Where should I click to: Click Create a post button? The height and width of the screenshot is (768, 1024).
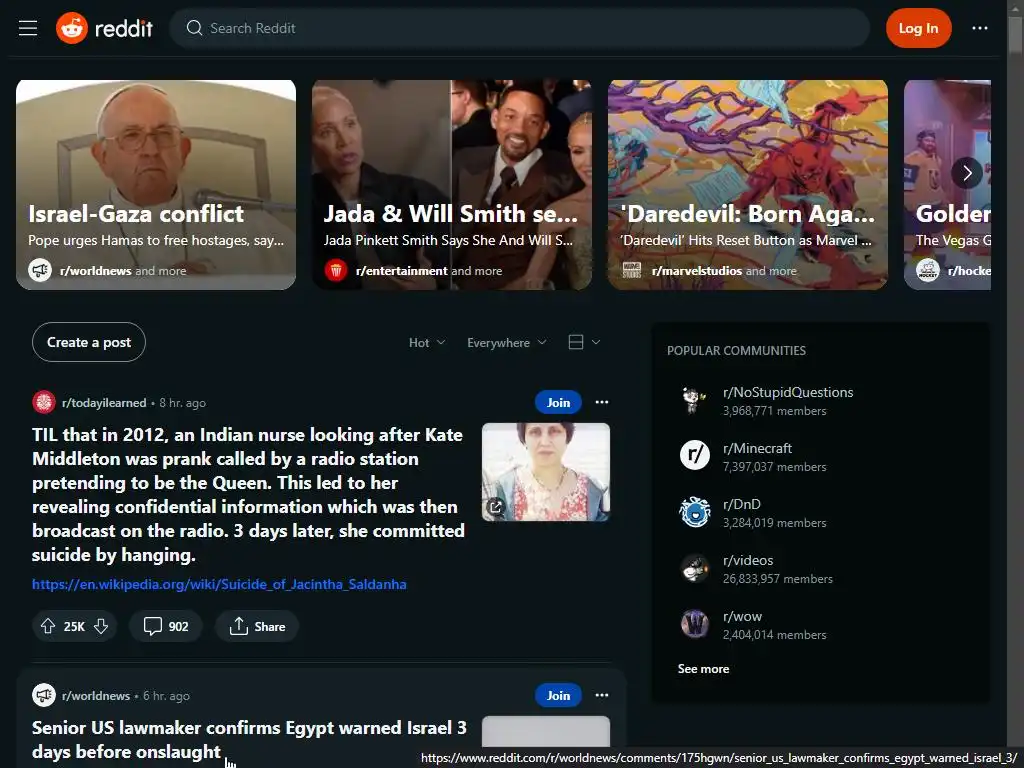(x=89, y=342)
